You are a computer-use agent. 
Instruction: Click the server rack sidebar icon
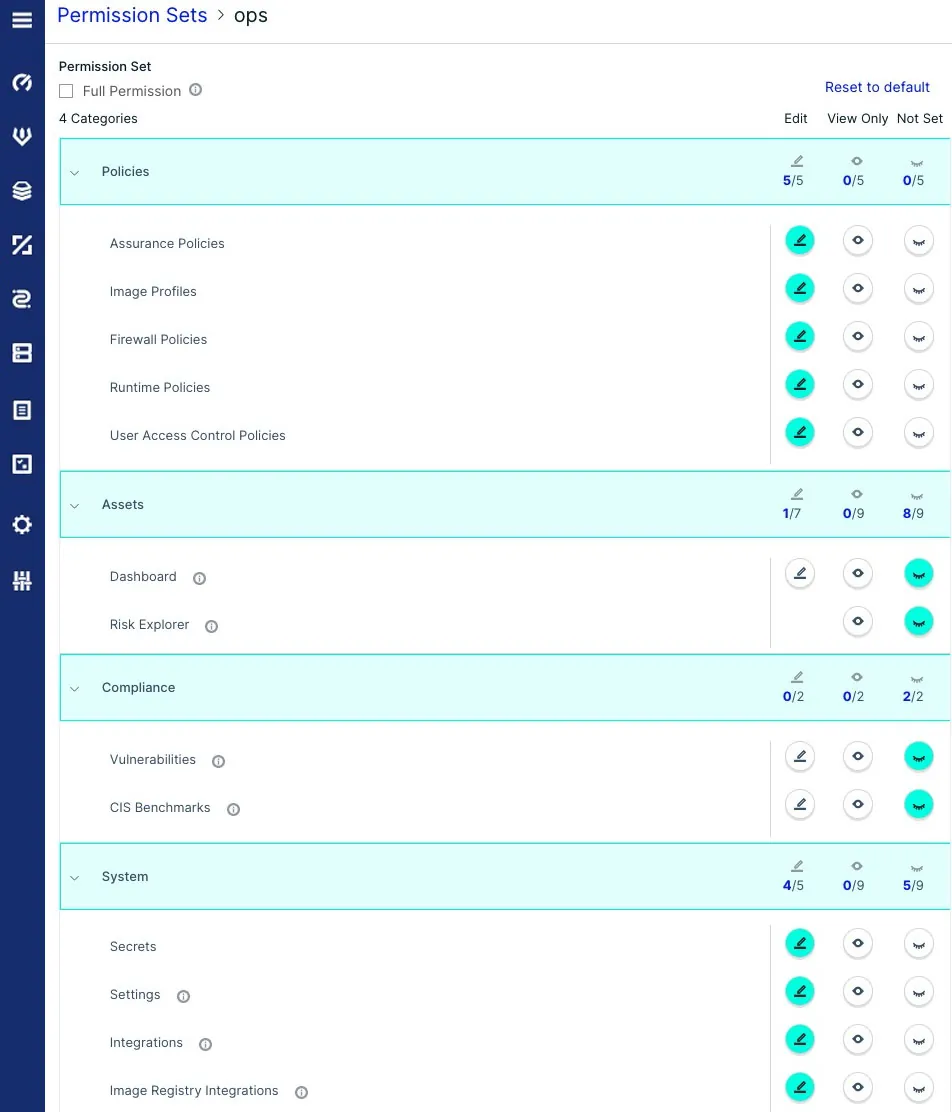pos(22,353)
